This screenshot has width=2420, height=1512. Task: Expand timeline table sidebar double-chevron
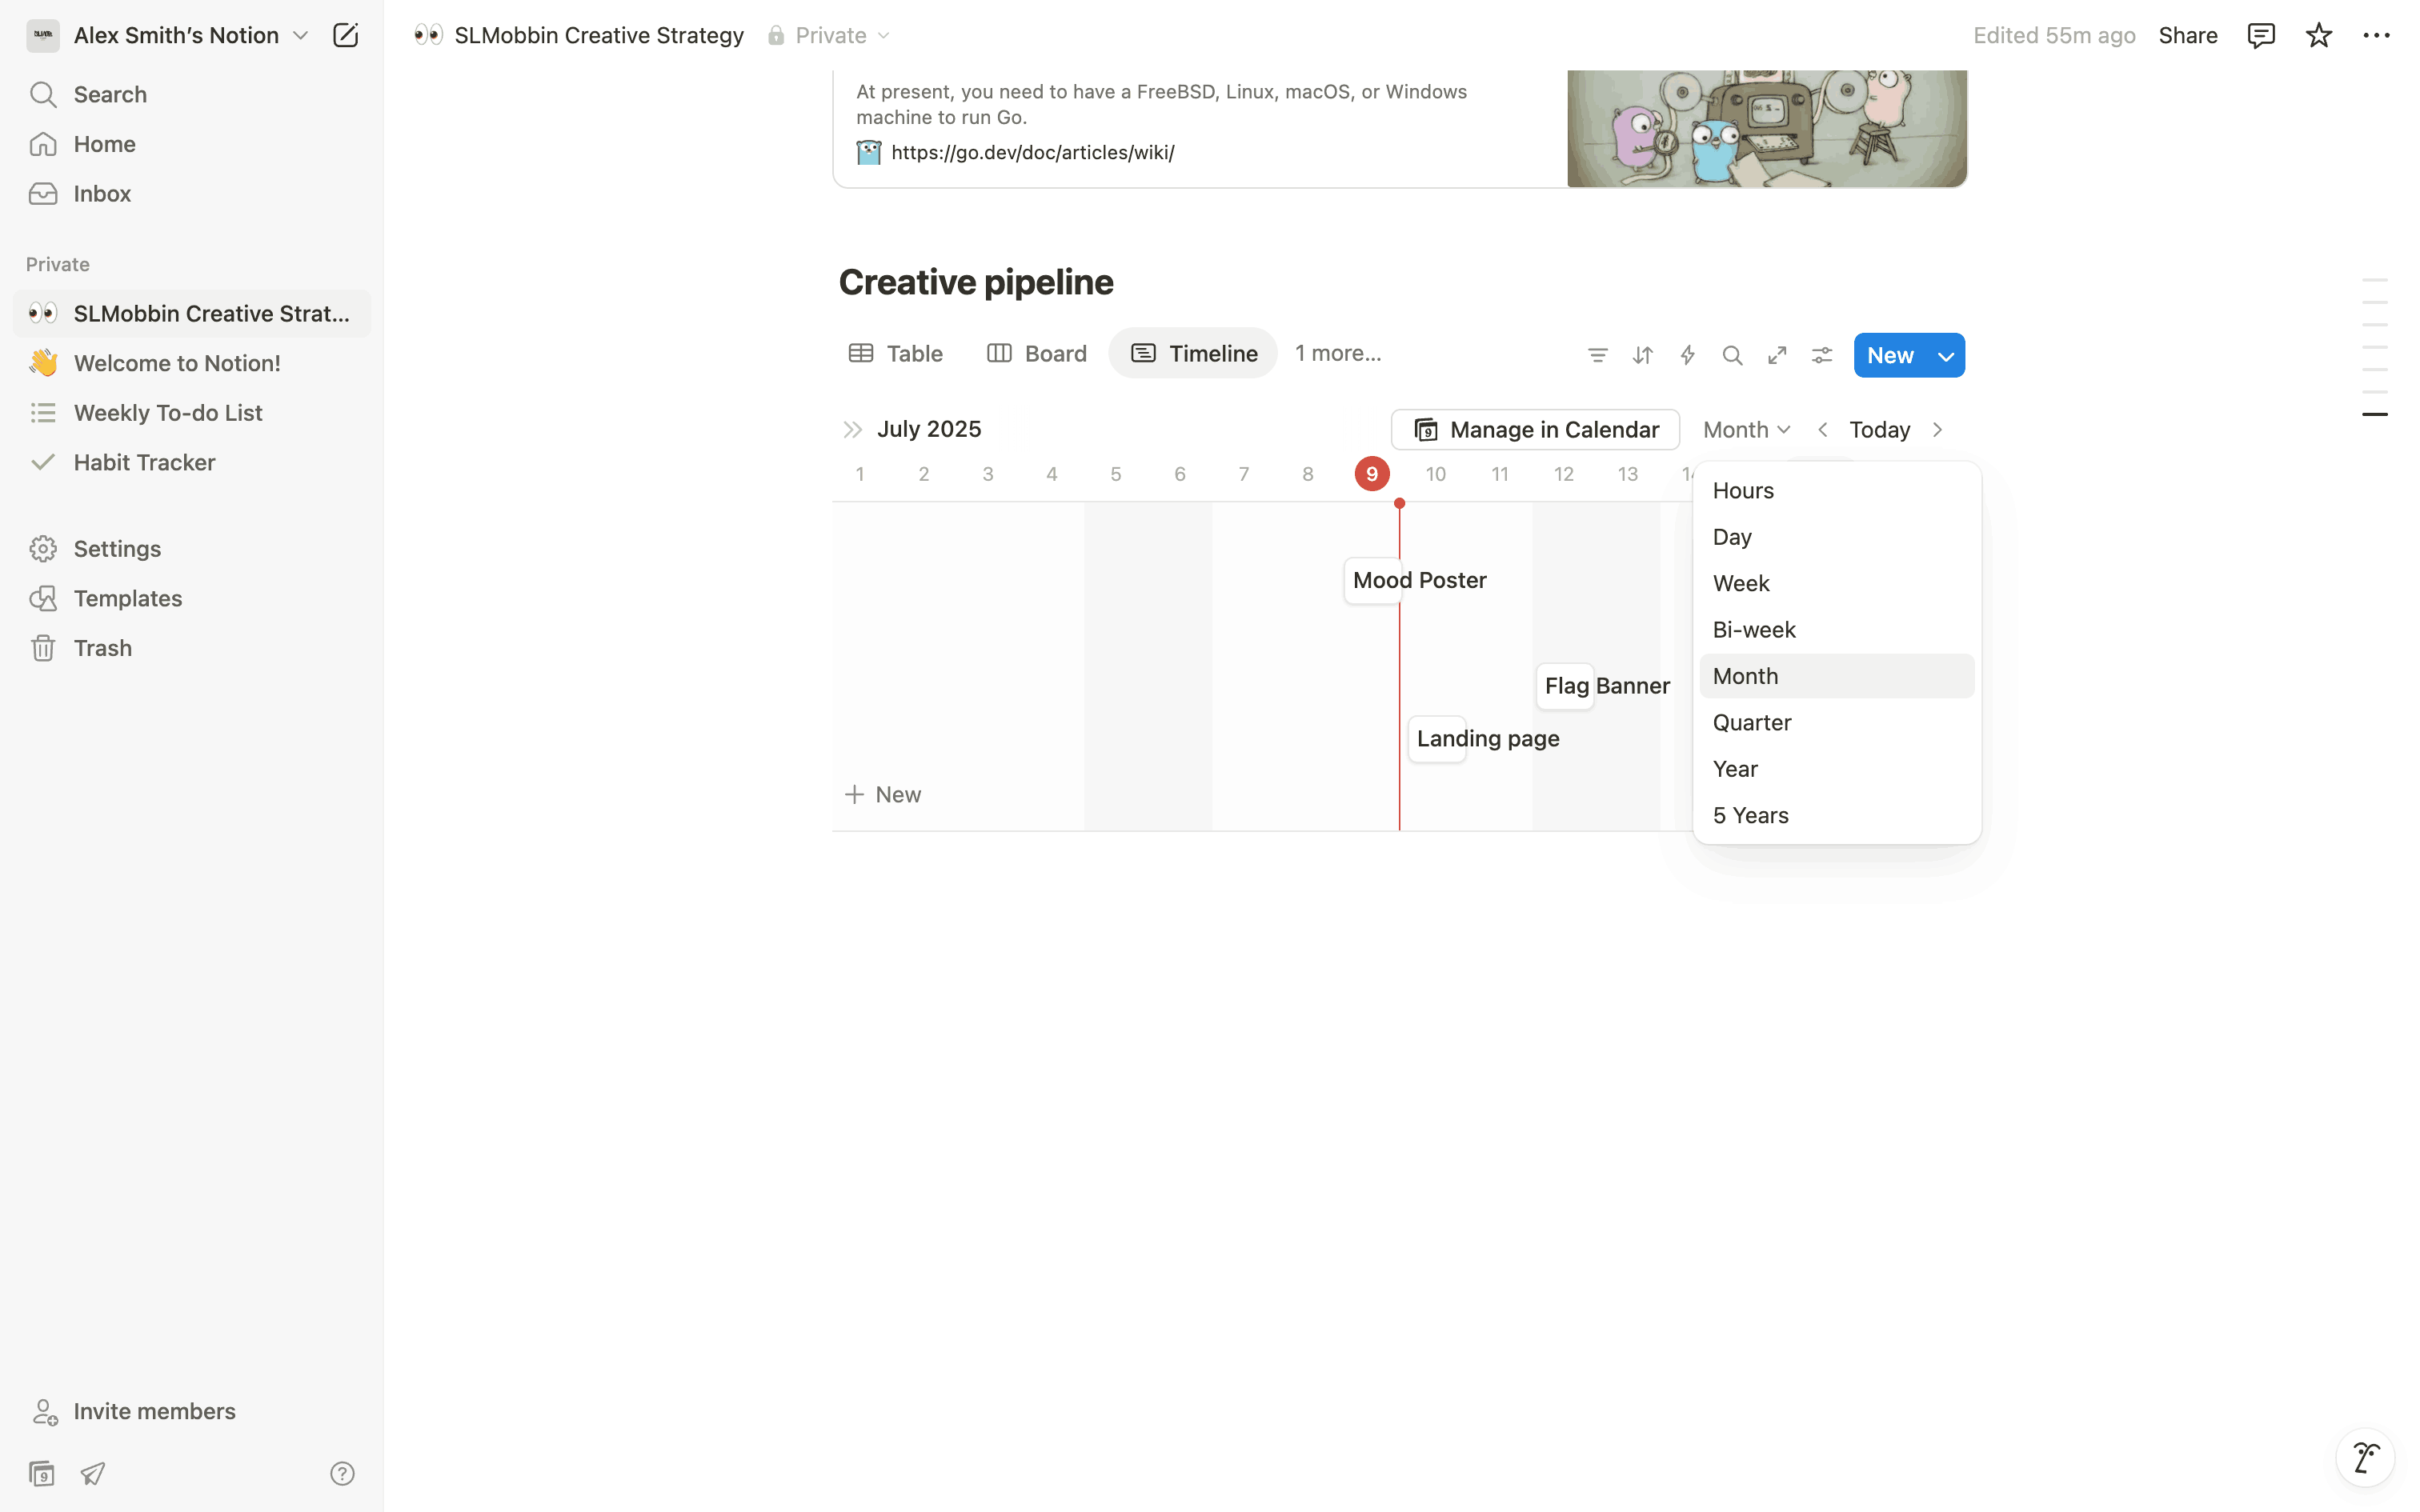coord(852,429)
